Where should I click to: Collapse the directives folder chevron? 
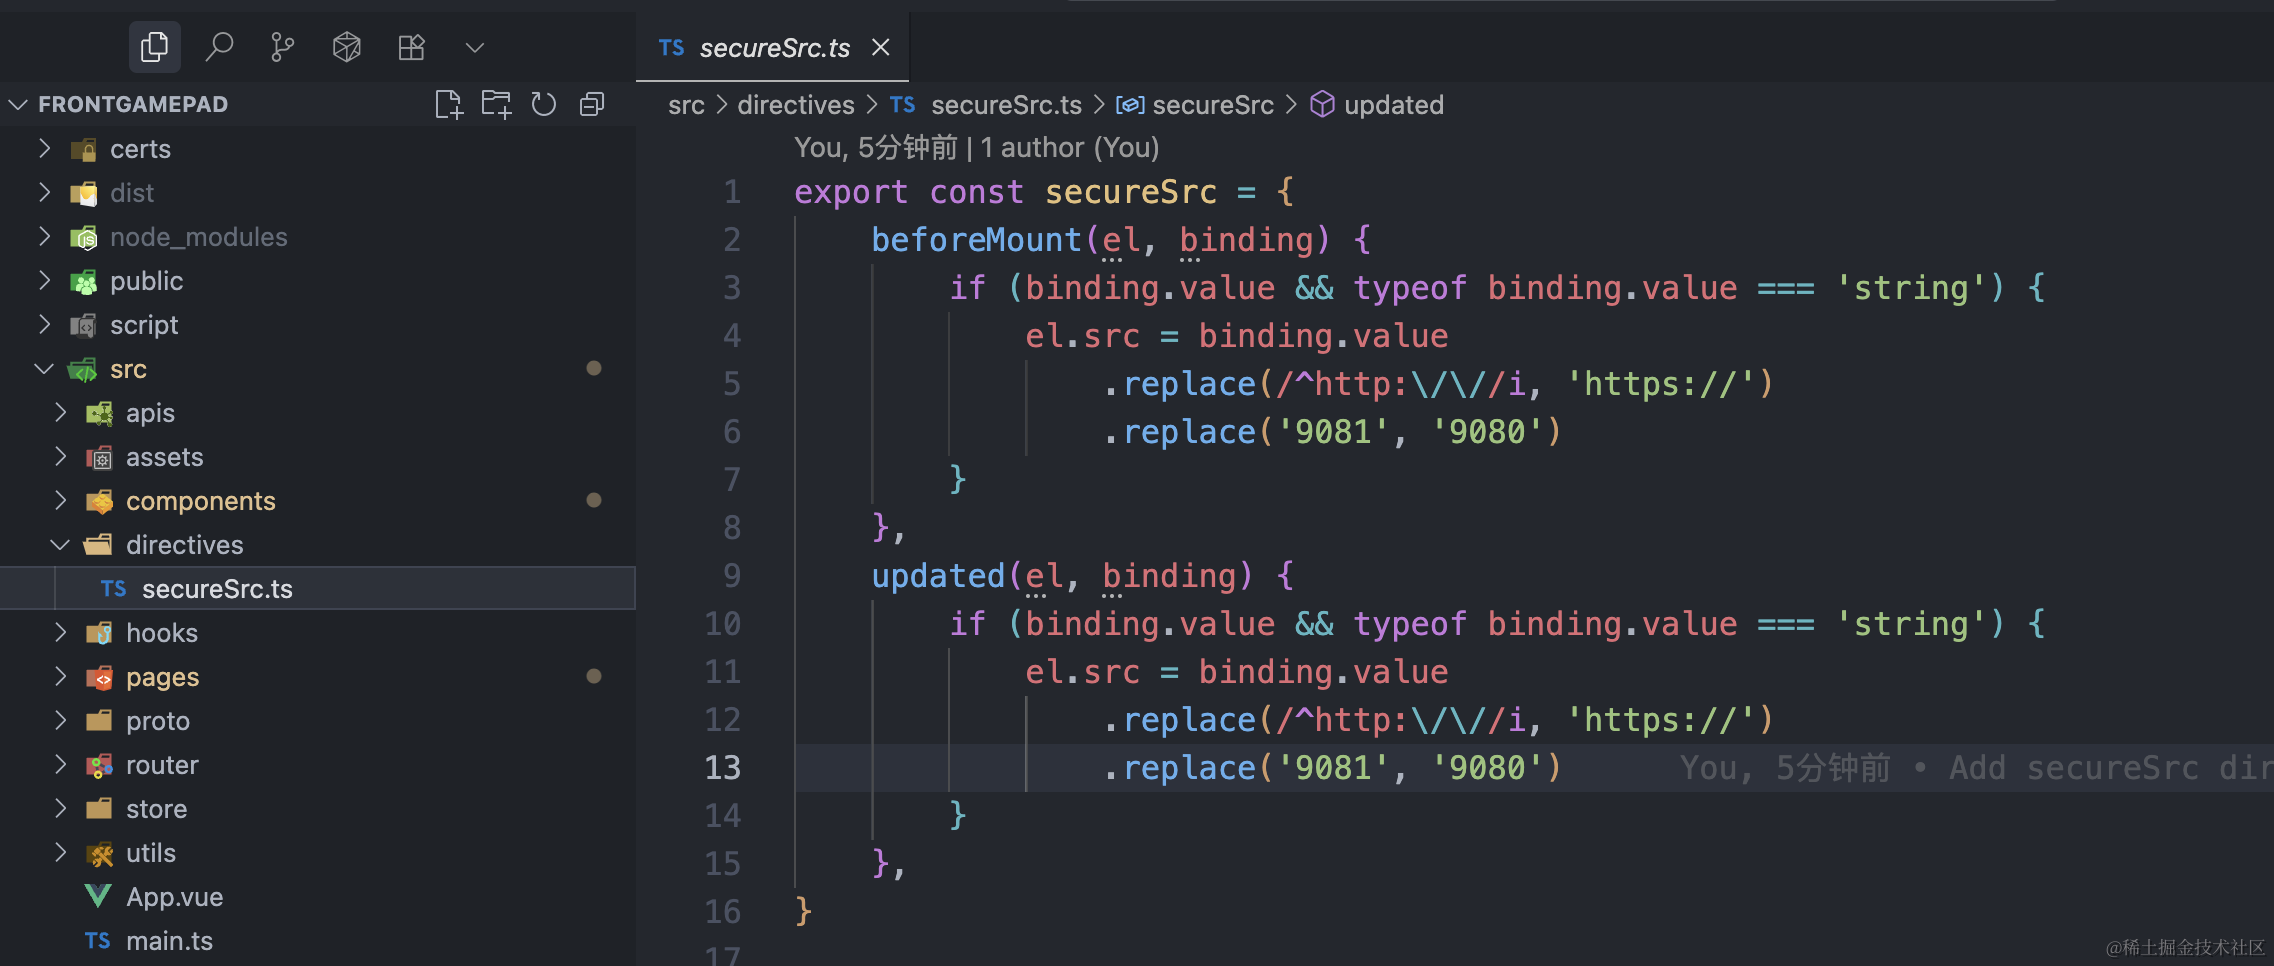click(x=60, y=544)
